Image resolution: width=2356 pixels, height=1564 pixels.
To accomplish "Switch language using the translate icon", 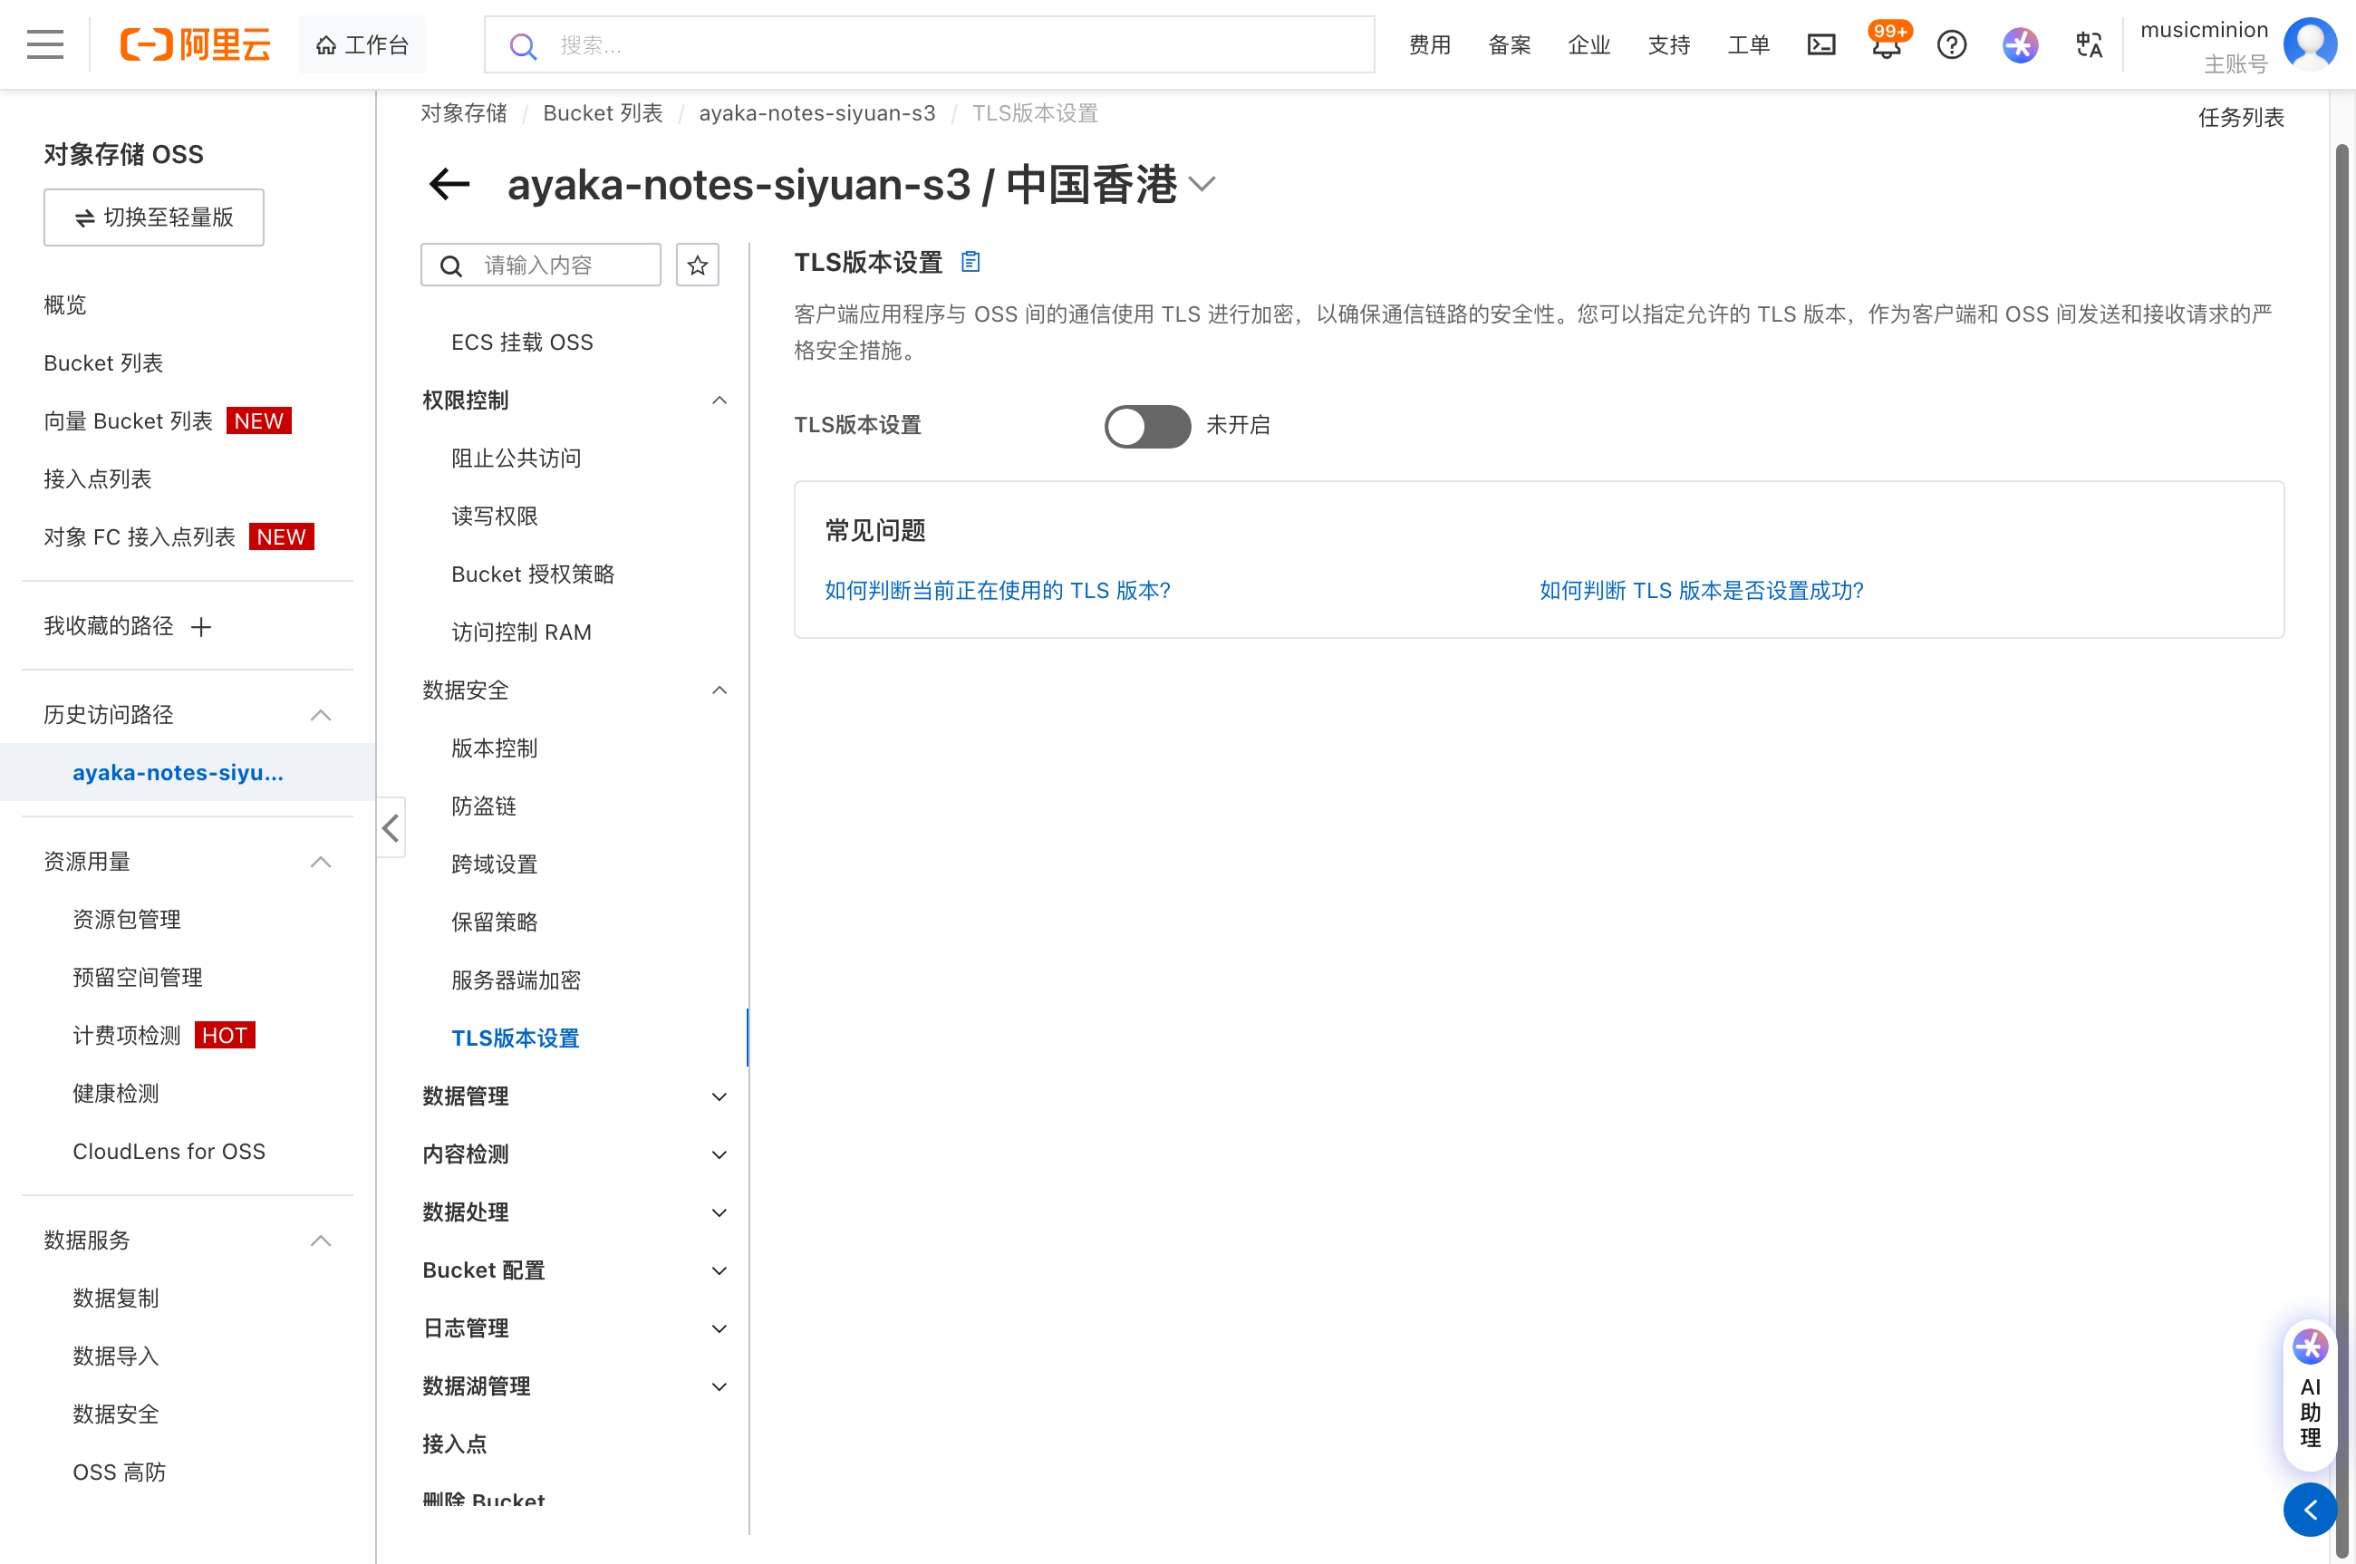I will (x=2088, y=45).
